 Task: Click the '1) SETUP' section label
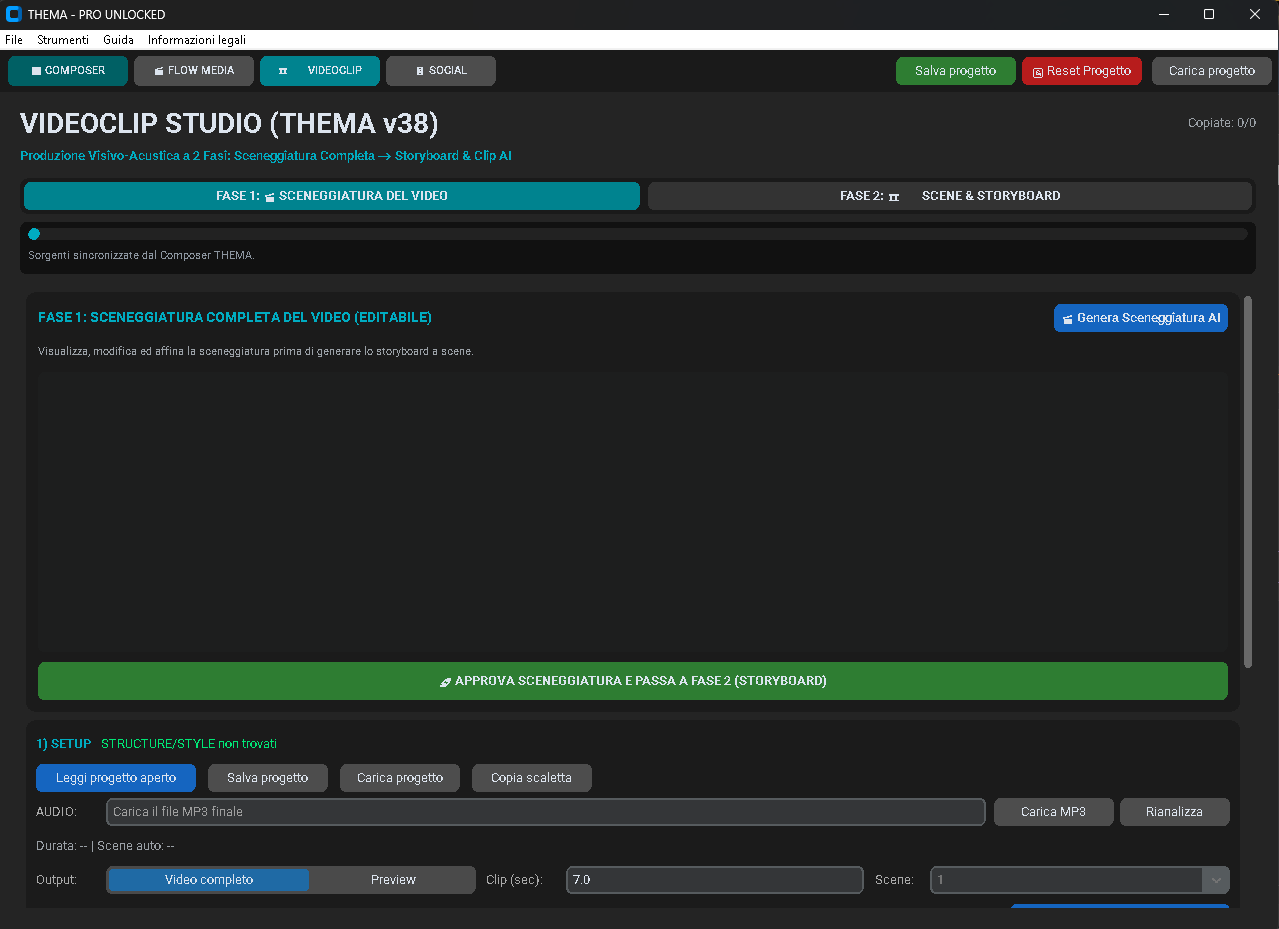[64, 744]
